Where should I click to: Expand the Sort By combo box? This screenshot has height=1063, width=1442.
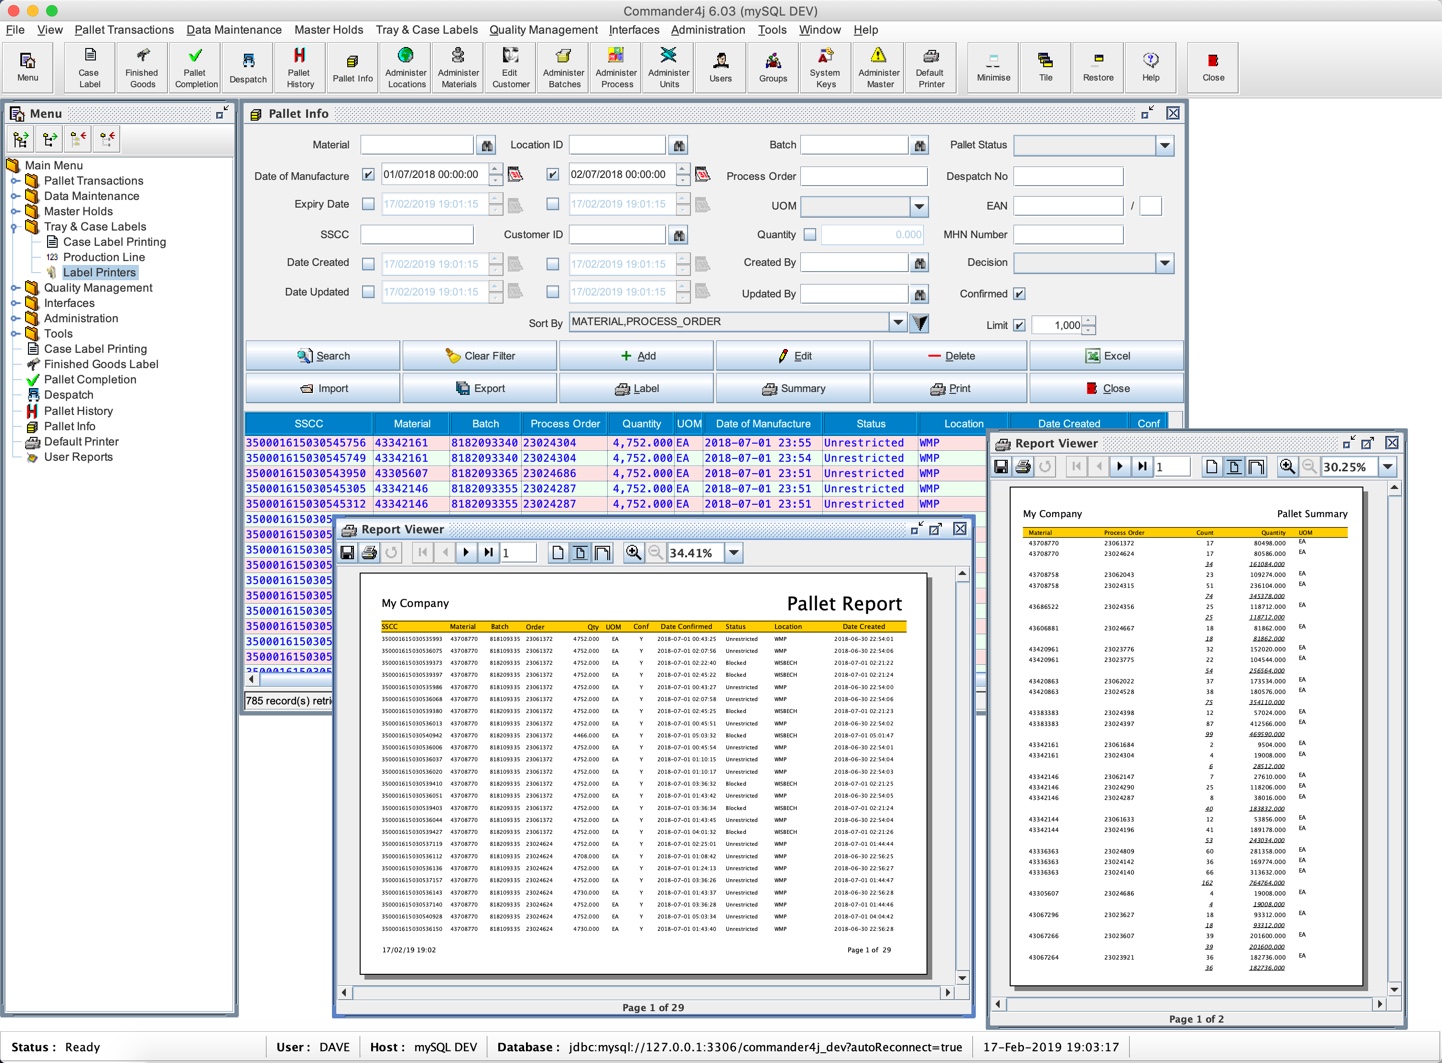897,322
